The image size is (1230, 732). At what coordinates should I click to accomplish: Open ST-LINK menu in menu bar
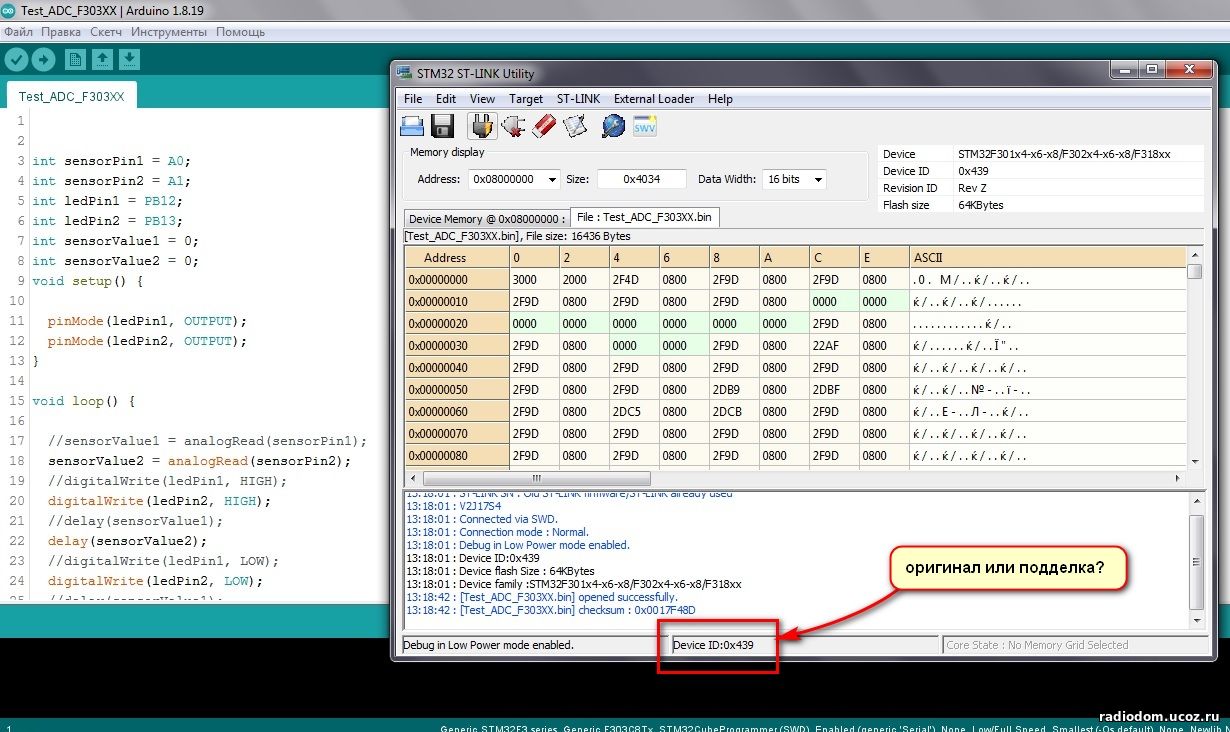[579, 99]
